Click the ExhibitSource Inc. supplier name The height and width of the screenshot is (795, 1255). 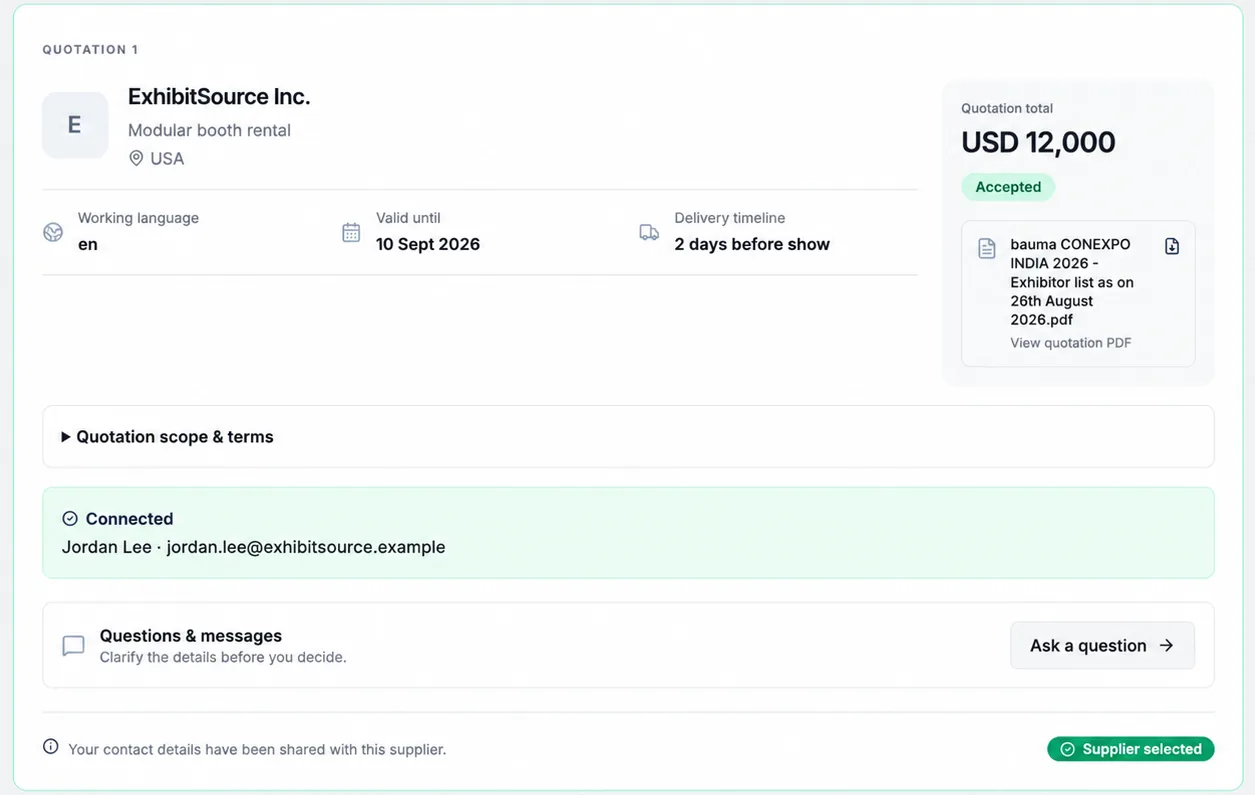click(x=219, y=97)
